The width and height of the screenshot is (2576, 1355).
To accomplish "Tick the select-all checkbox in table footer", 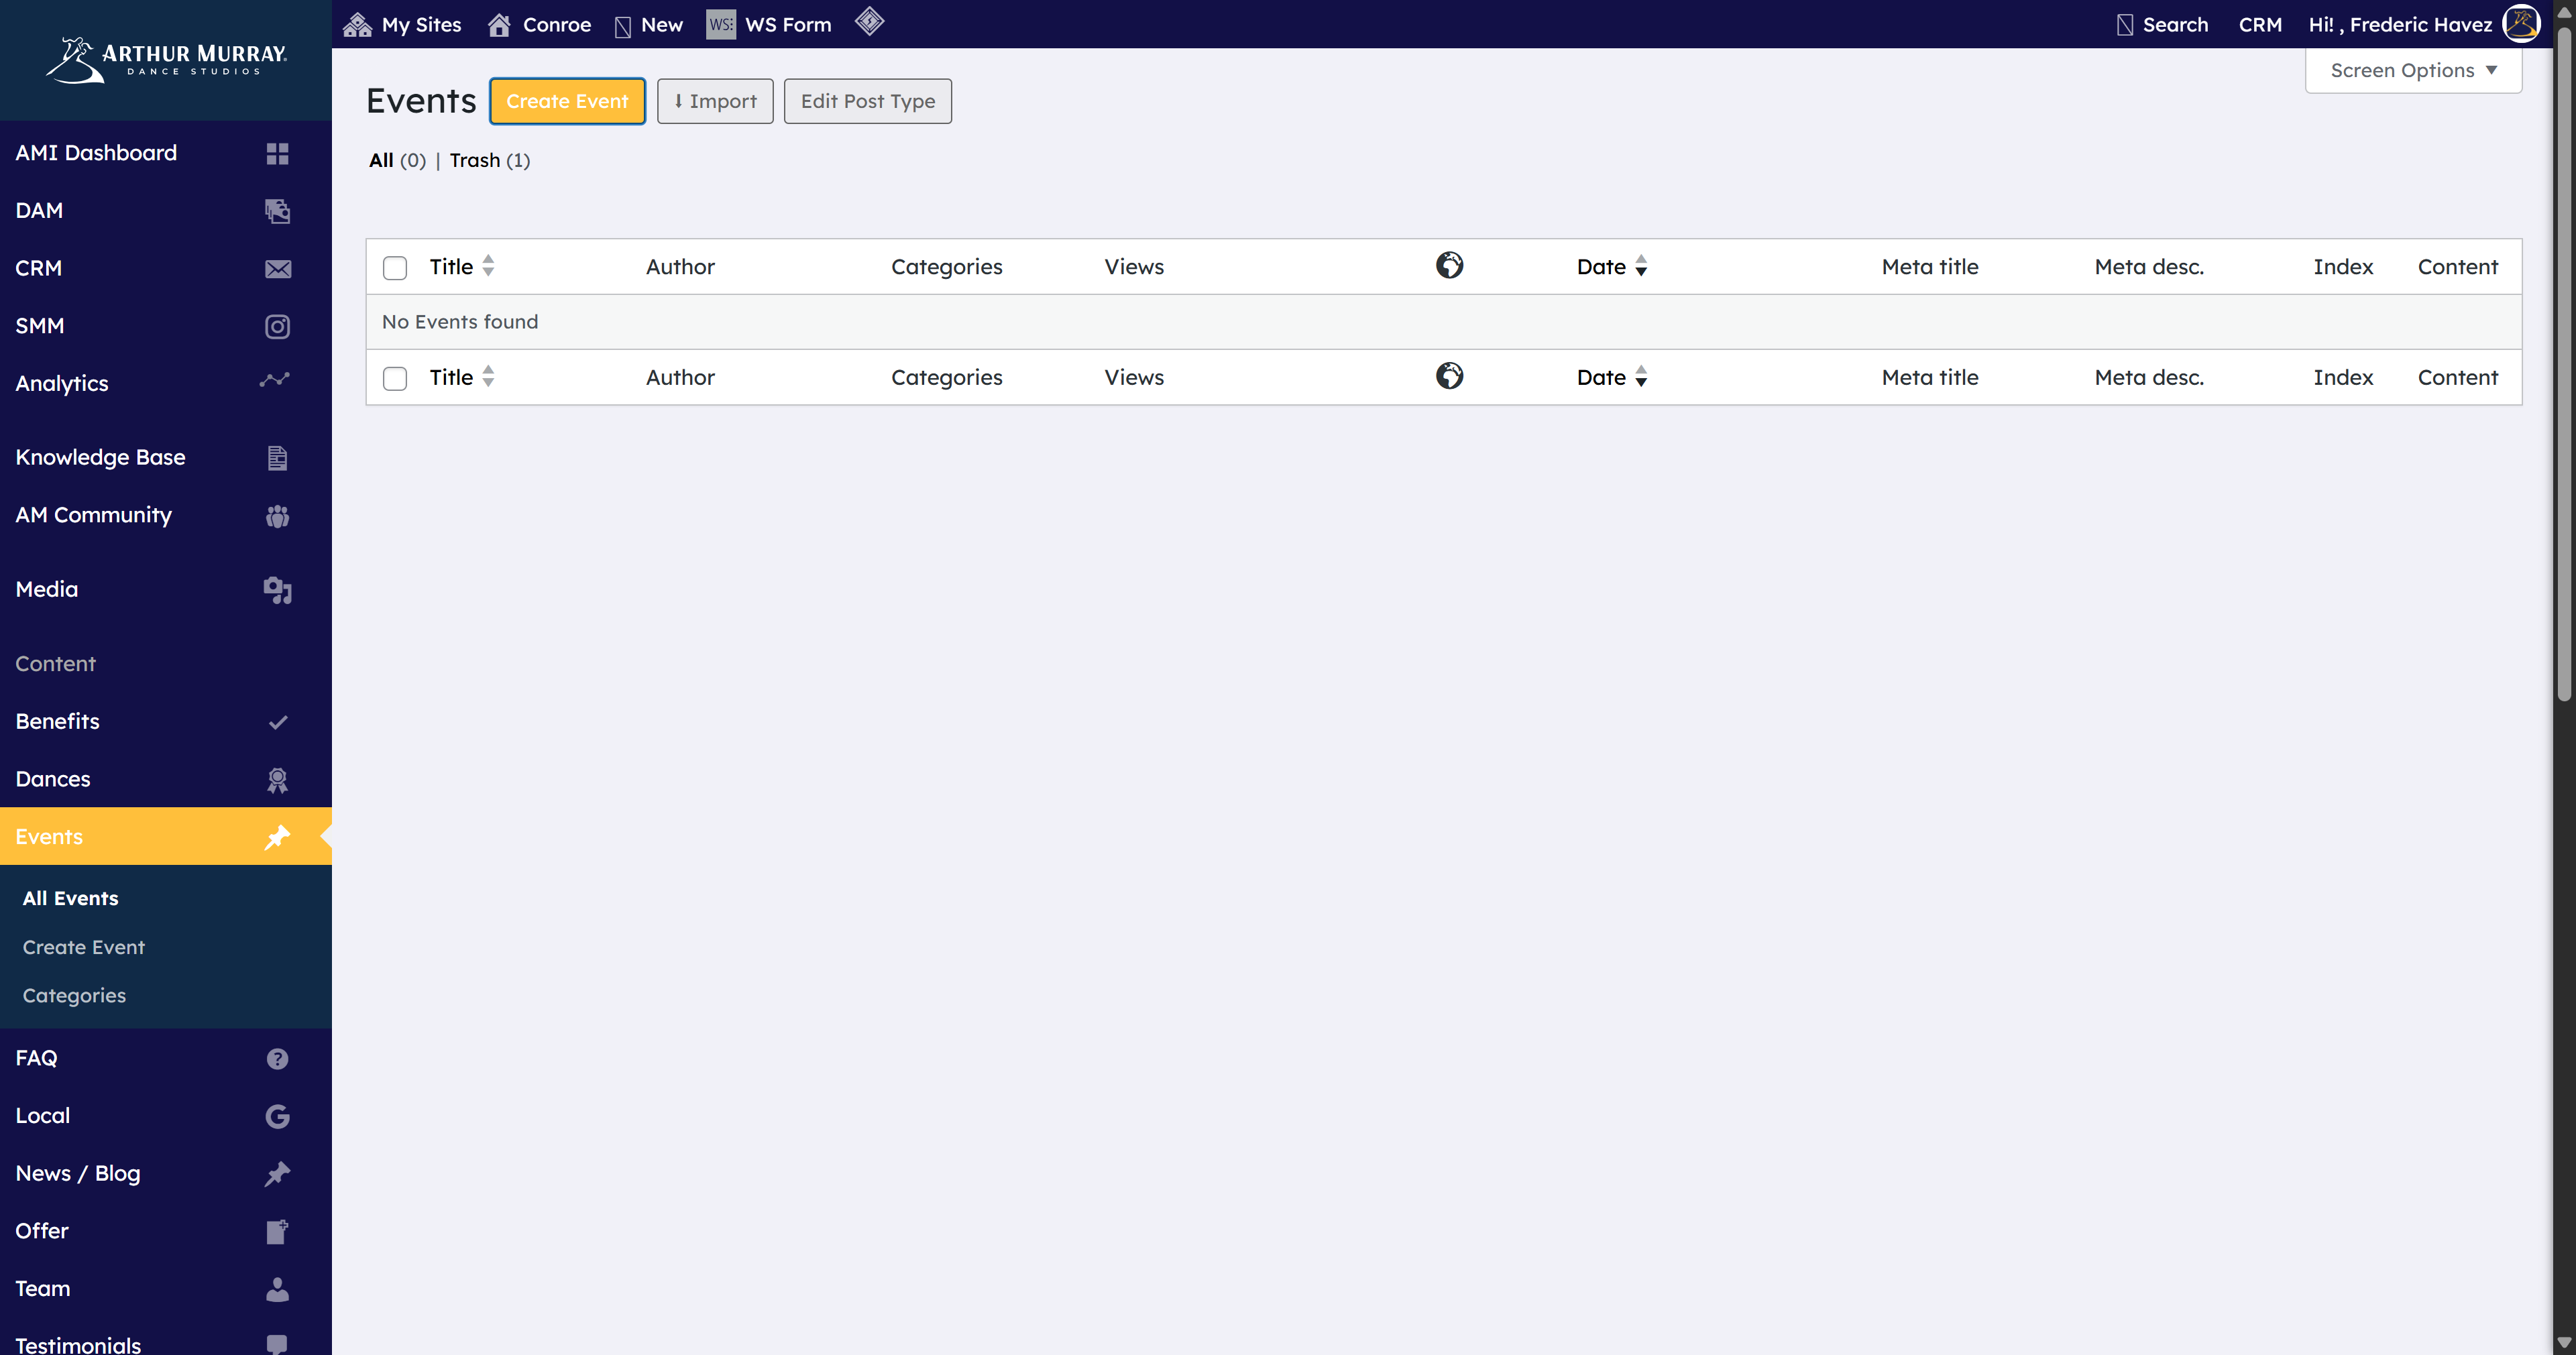I will [x=395, y=378].
